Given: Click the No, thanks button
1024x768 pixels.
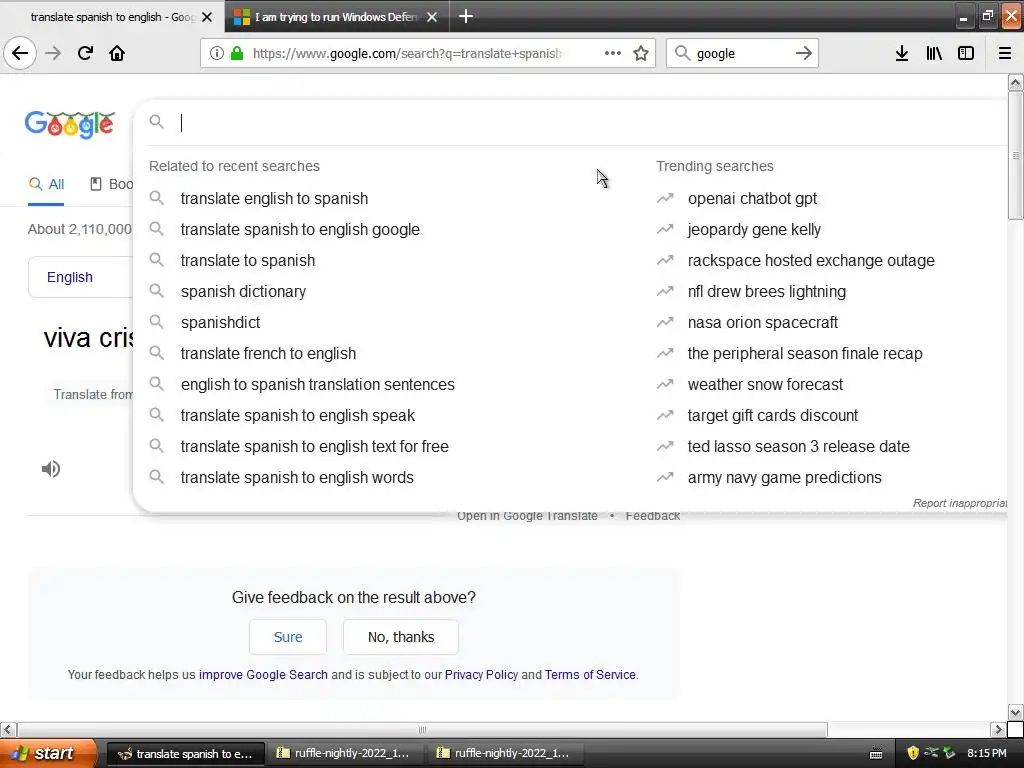Looking at the screenshot, I should tap(401, 637).
